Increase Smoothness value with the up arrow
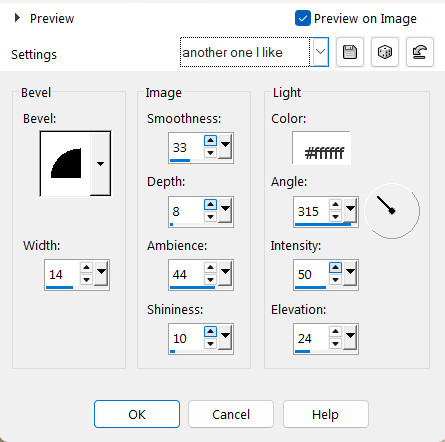This screenshot has height=442, width=445. point(210,141)
